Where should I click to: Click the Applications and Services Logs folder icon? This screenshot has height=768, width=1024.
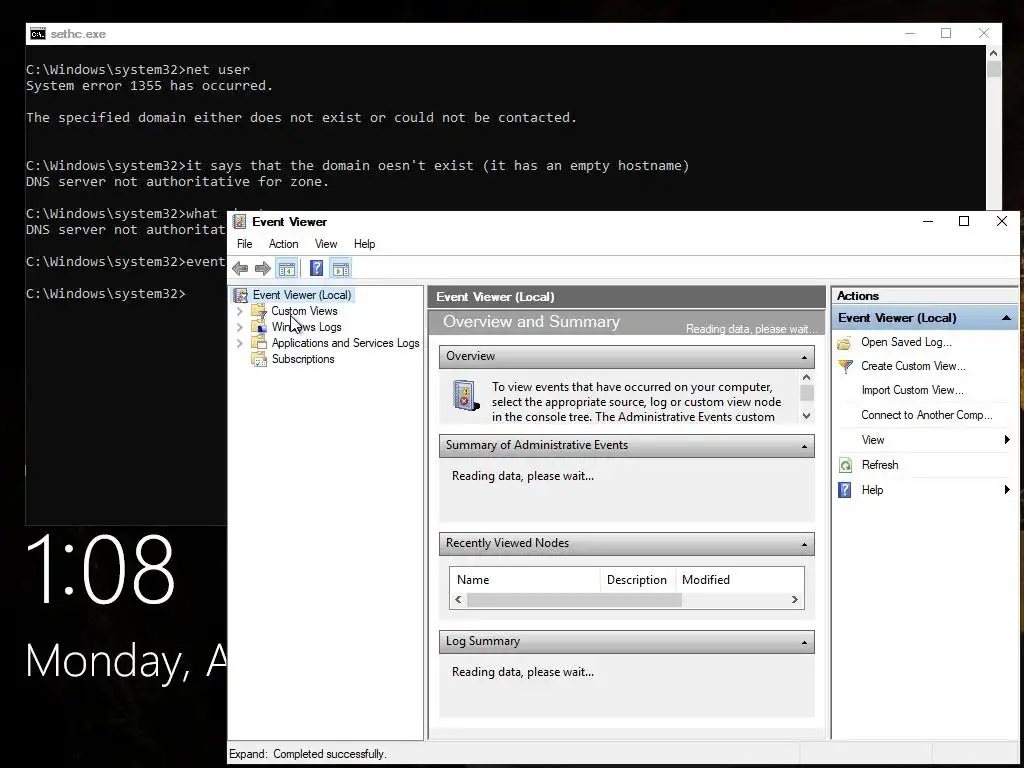(x=259, y=343)
